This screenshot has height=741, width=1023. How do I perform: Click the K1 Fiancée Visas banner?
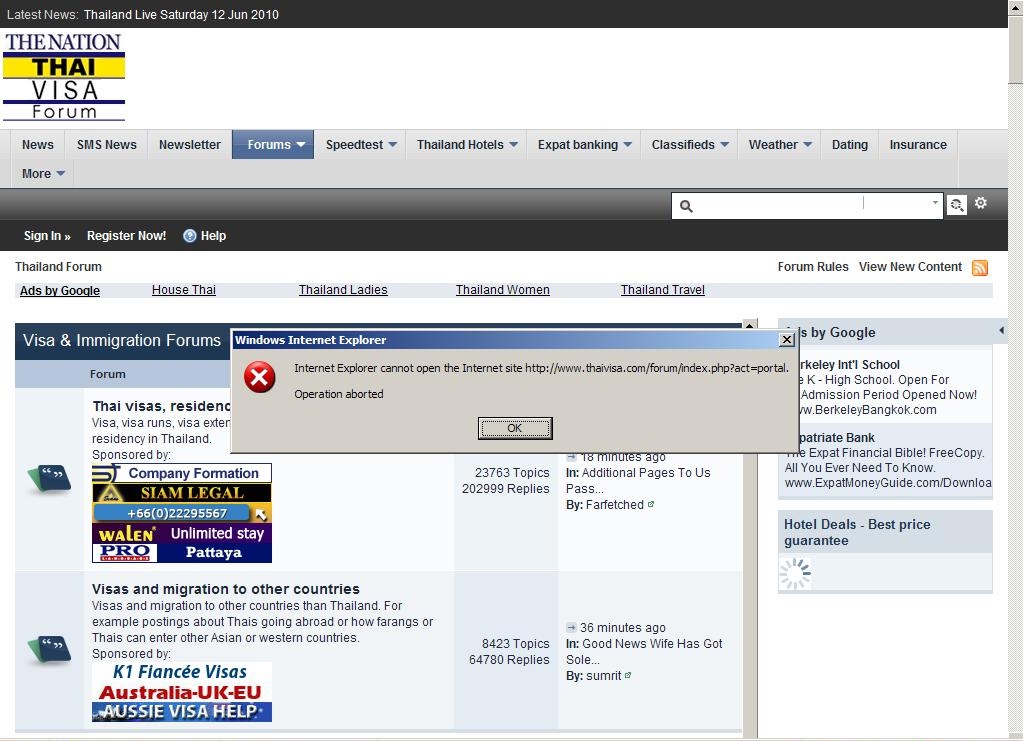click(x=182, y=672)
